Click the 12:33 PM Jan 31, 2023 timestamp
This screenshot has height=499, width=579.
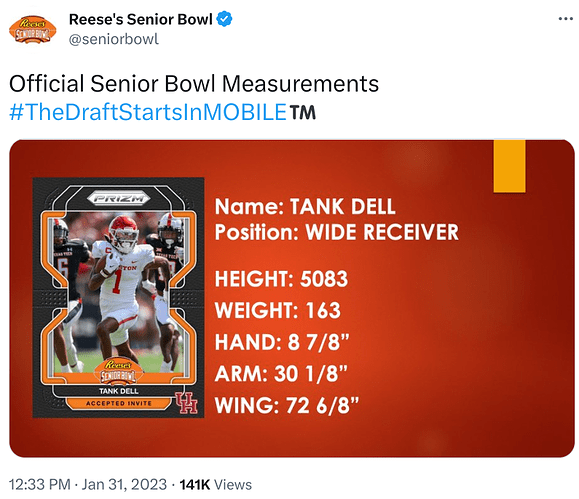(88, 484)
